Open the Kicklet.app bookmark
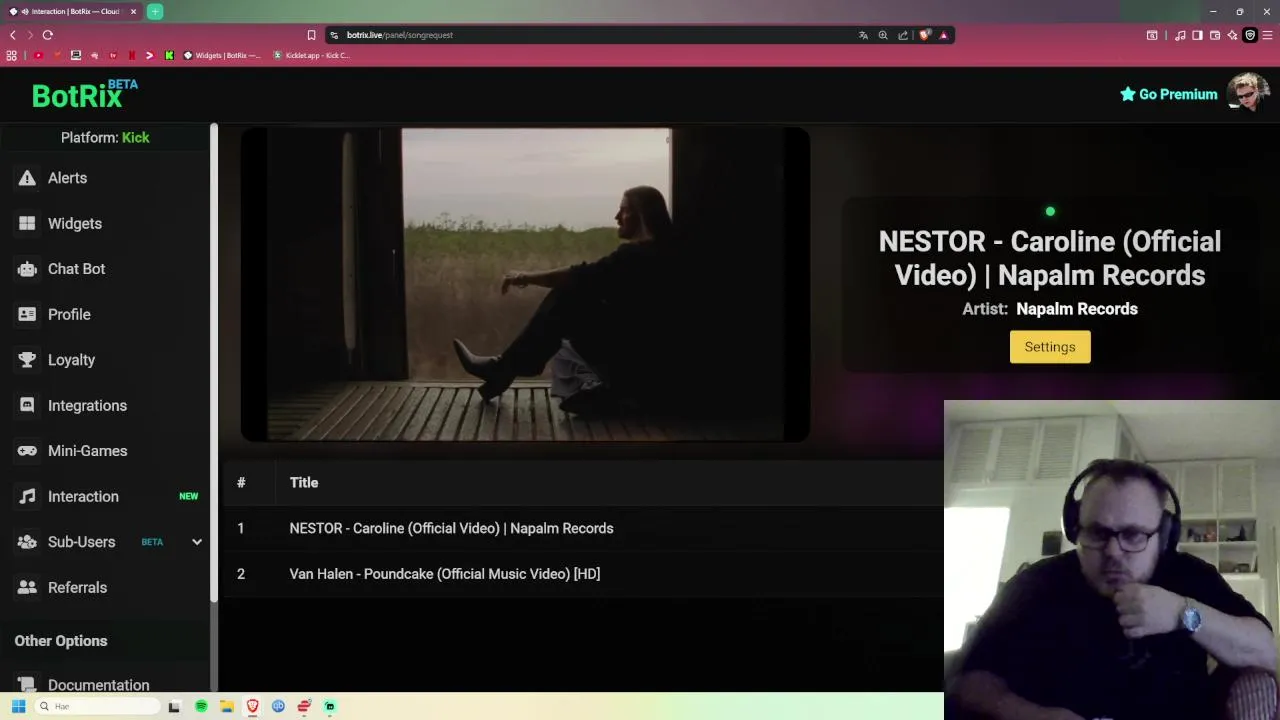This screenshot has height=720, width=1280. point(311,56)
